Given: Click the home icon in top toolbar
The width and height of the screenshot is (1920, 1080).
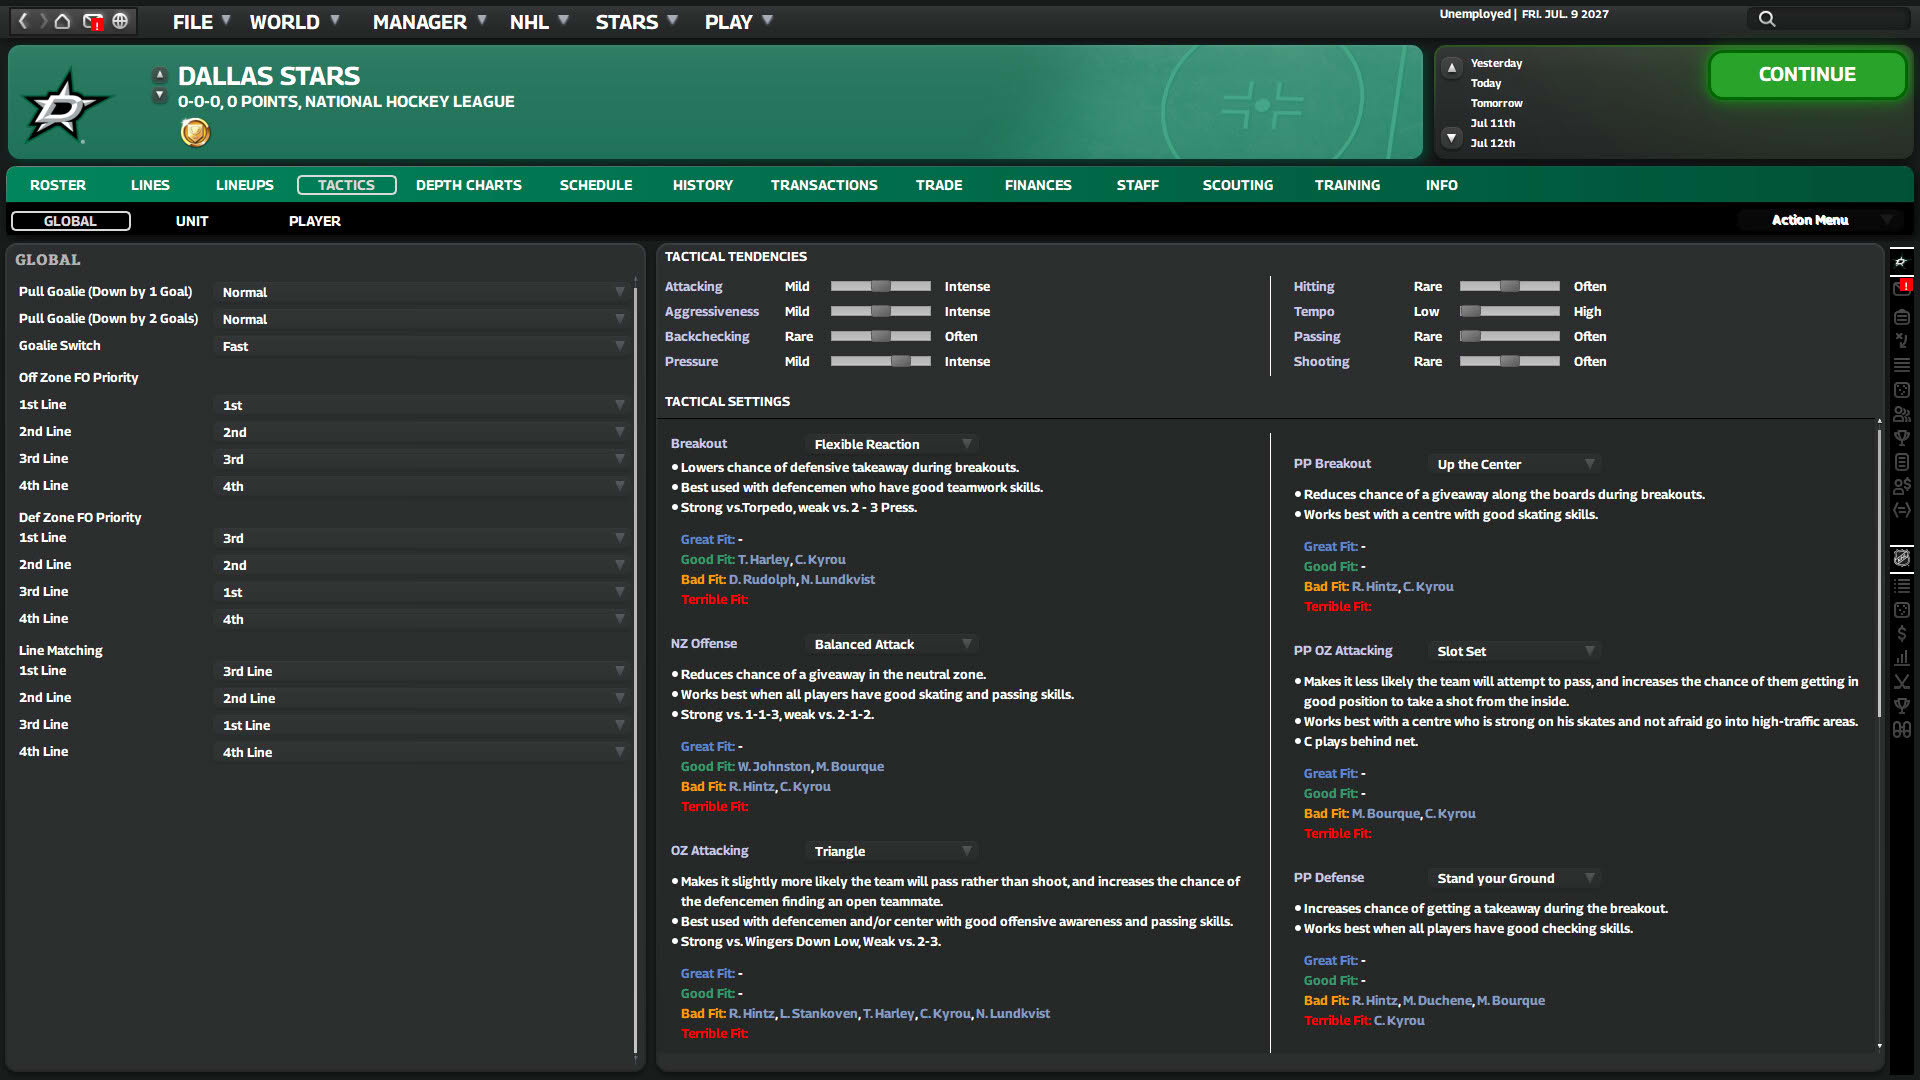Looking at the screenshot, I should tap(62, 21).
